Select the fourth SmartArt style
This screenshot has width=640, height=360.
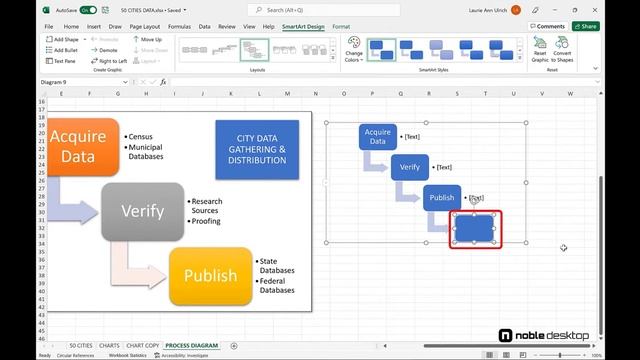click(471, 50)
